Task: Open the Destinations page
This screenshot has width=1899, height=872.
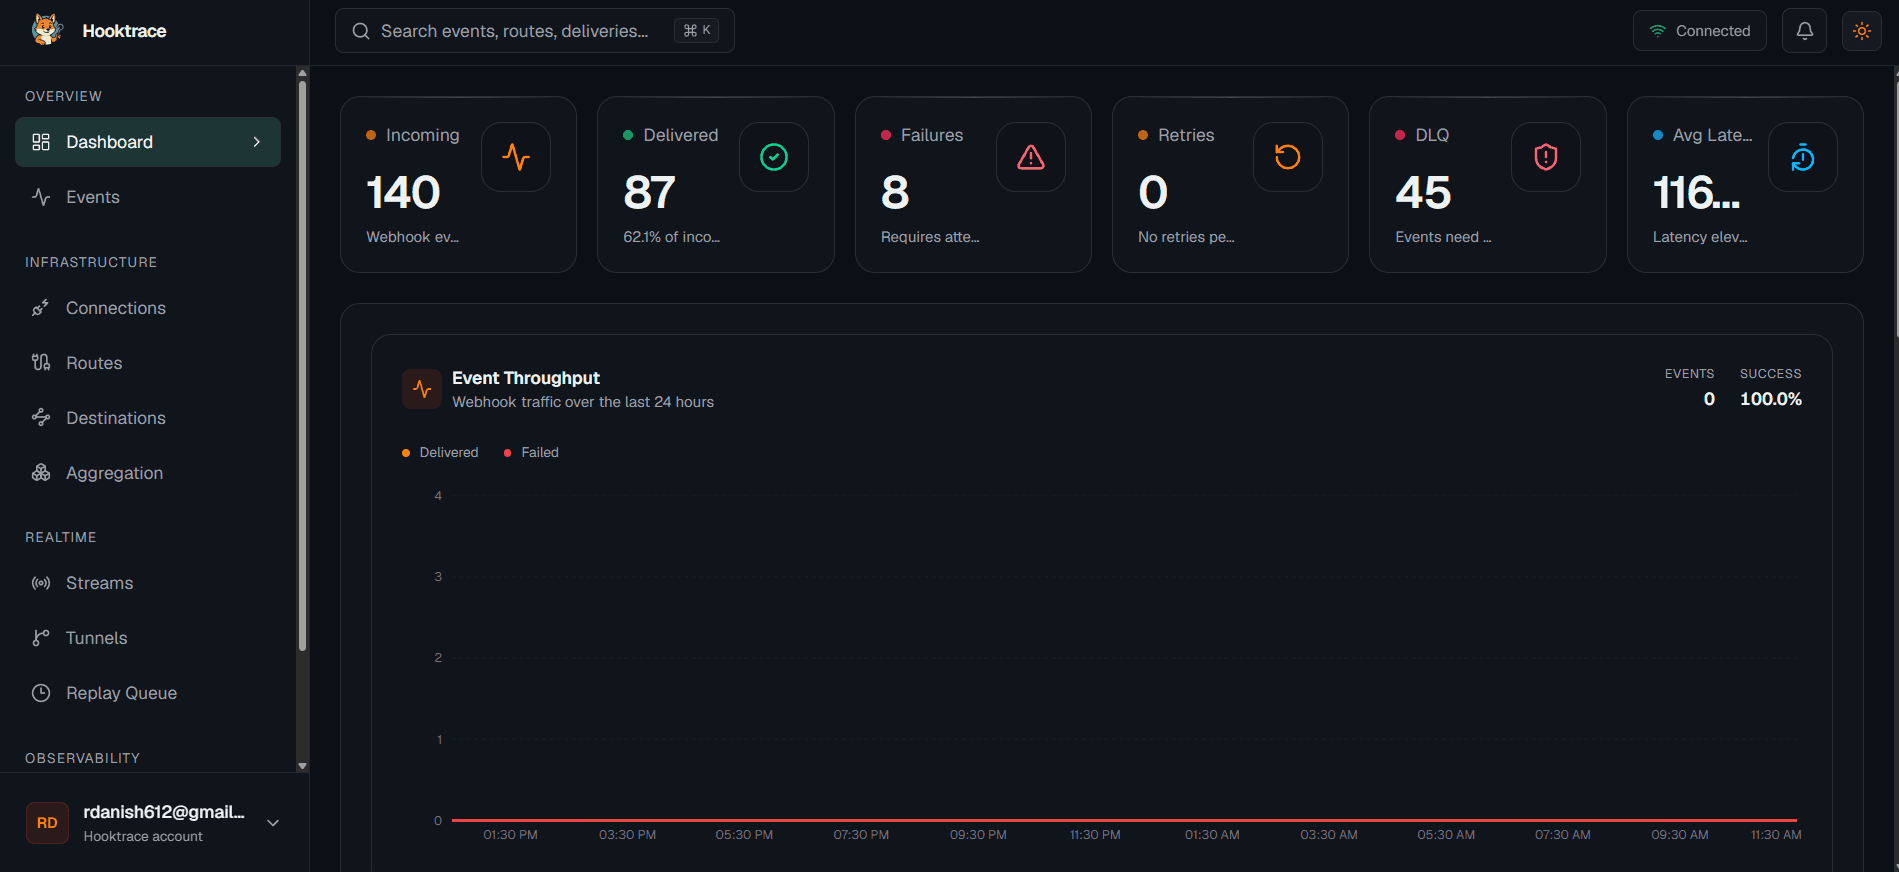Action: pyautogui.click(x=148, y=418)
